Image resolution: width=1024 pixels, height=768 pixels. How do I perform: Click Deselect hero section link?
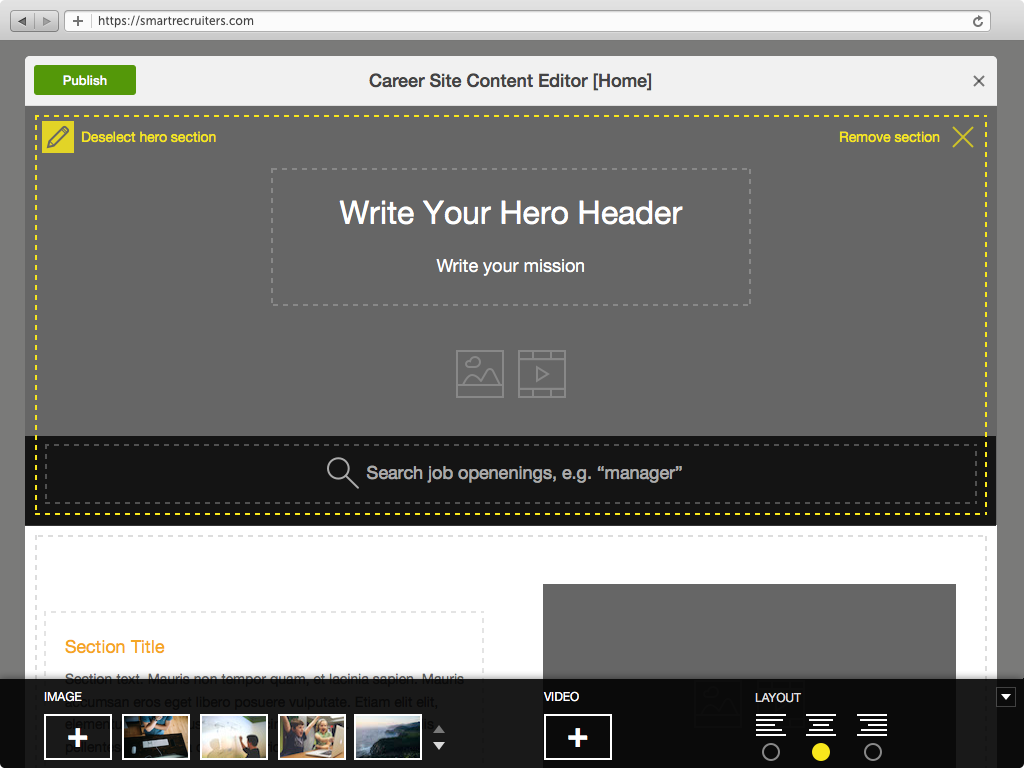pyautogui.click(x=148, y=137)
